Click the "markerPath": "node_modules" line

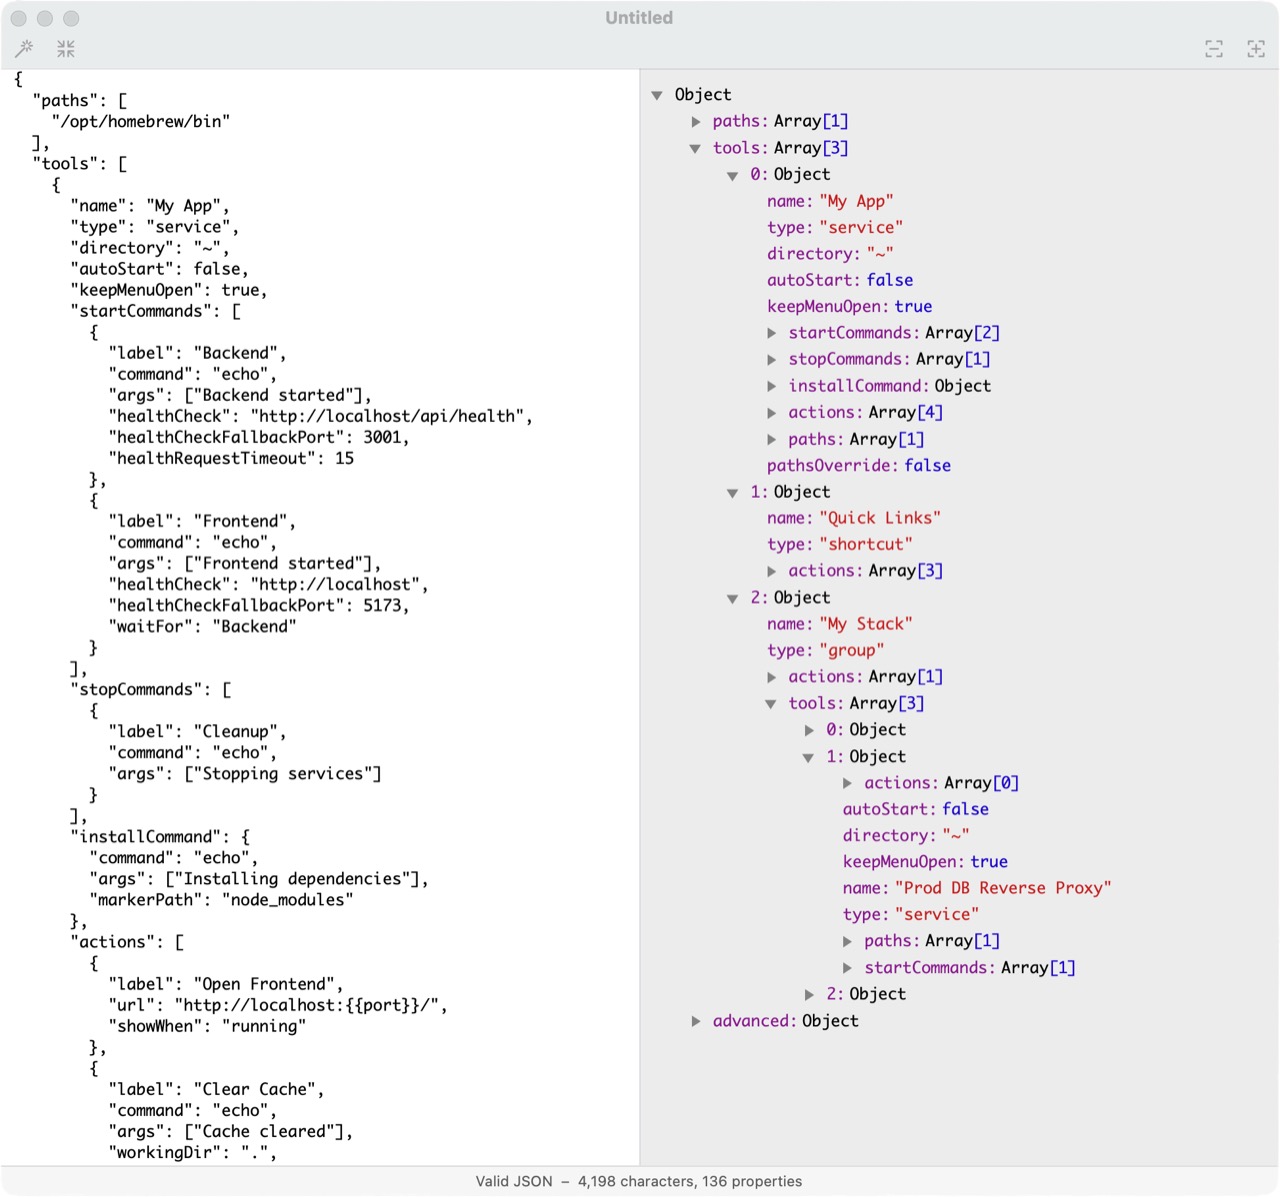click(x=221, y=900)
